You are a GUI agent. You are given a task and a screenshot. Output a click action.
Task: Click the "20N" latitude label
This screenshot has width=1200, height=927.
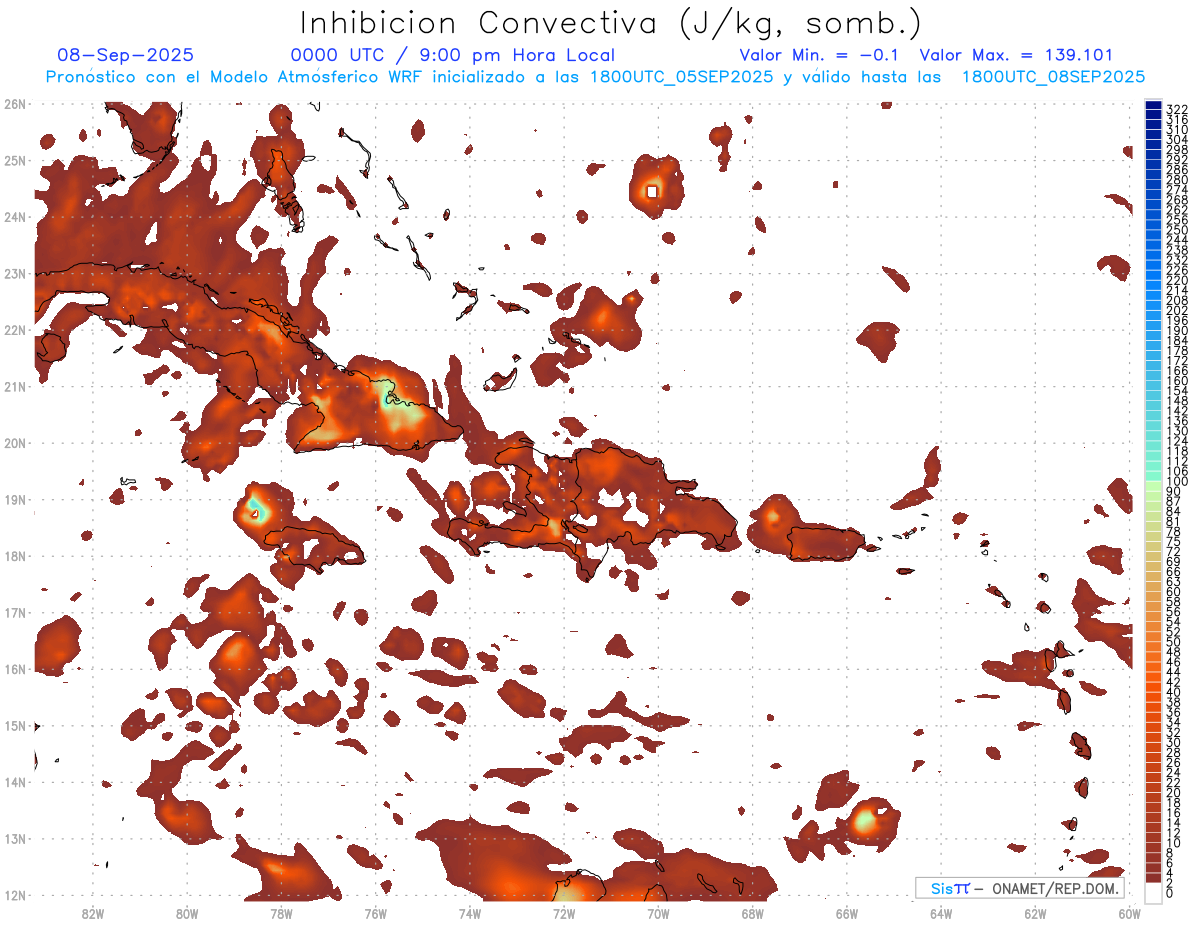15,443
